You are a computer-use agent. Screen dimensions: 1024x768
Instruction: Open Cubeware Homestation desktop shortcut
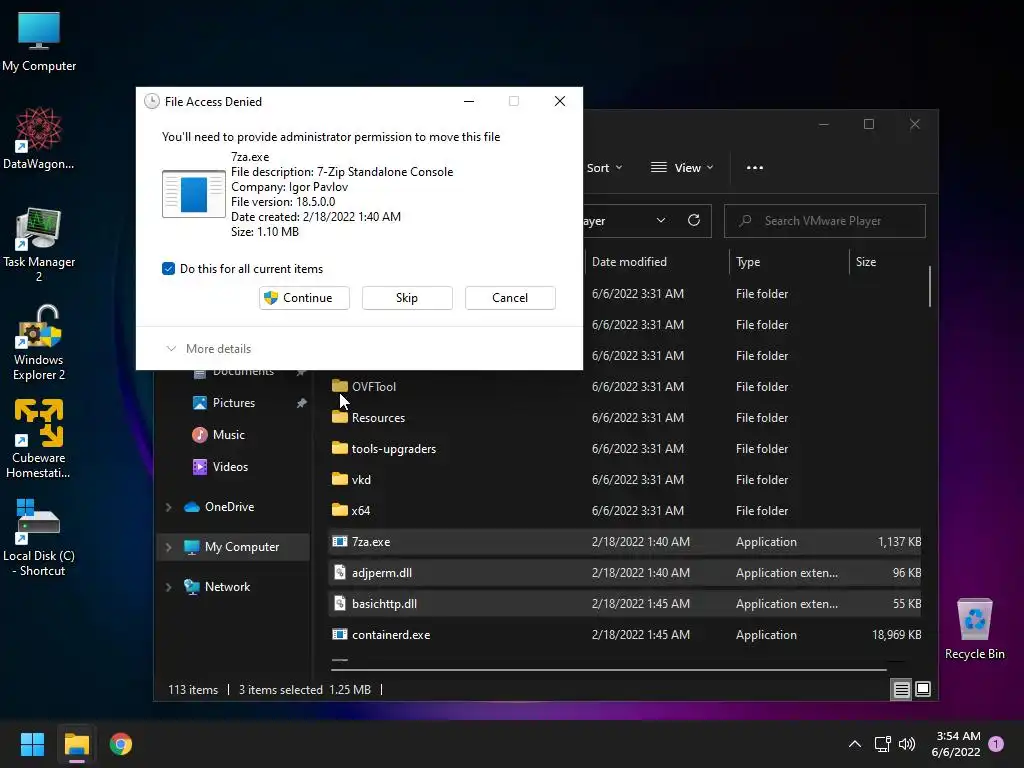[39, 439]
